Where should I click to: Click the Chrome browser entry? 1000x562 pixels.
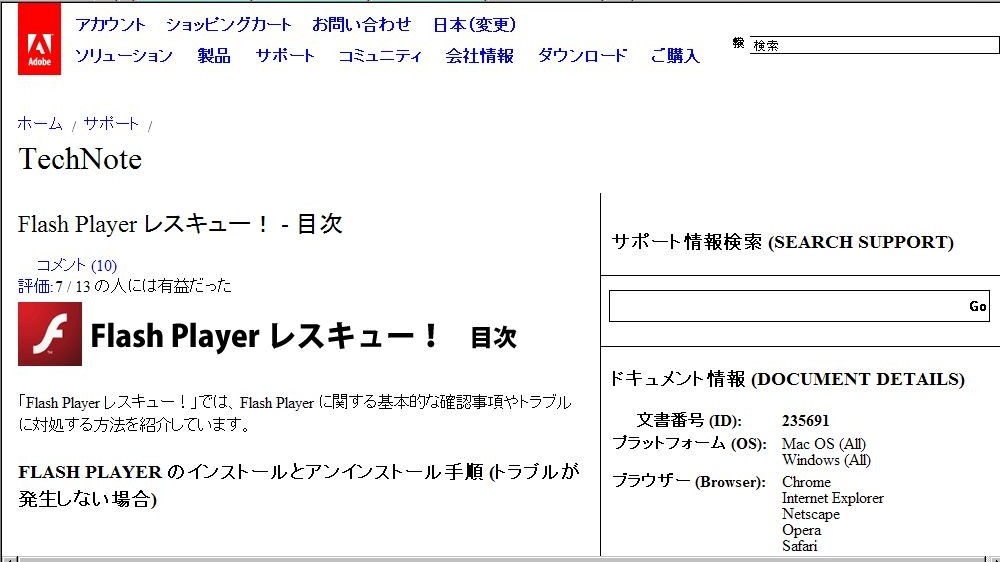coord(806,482)
